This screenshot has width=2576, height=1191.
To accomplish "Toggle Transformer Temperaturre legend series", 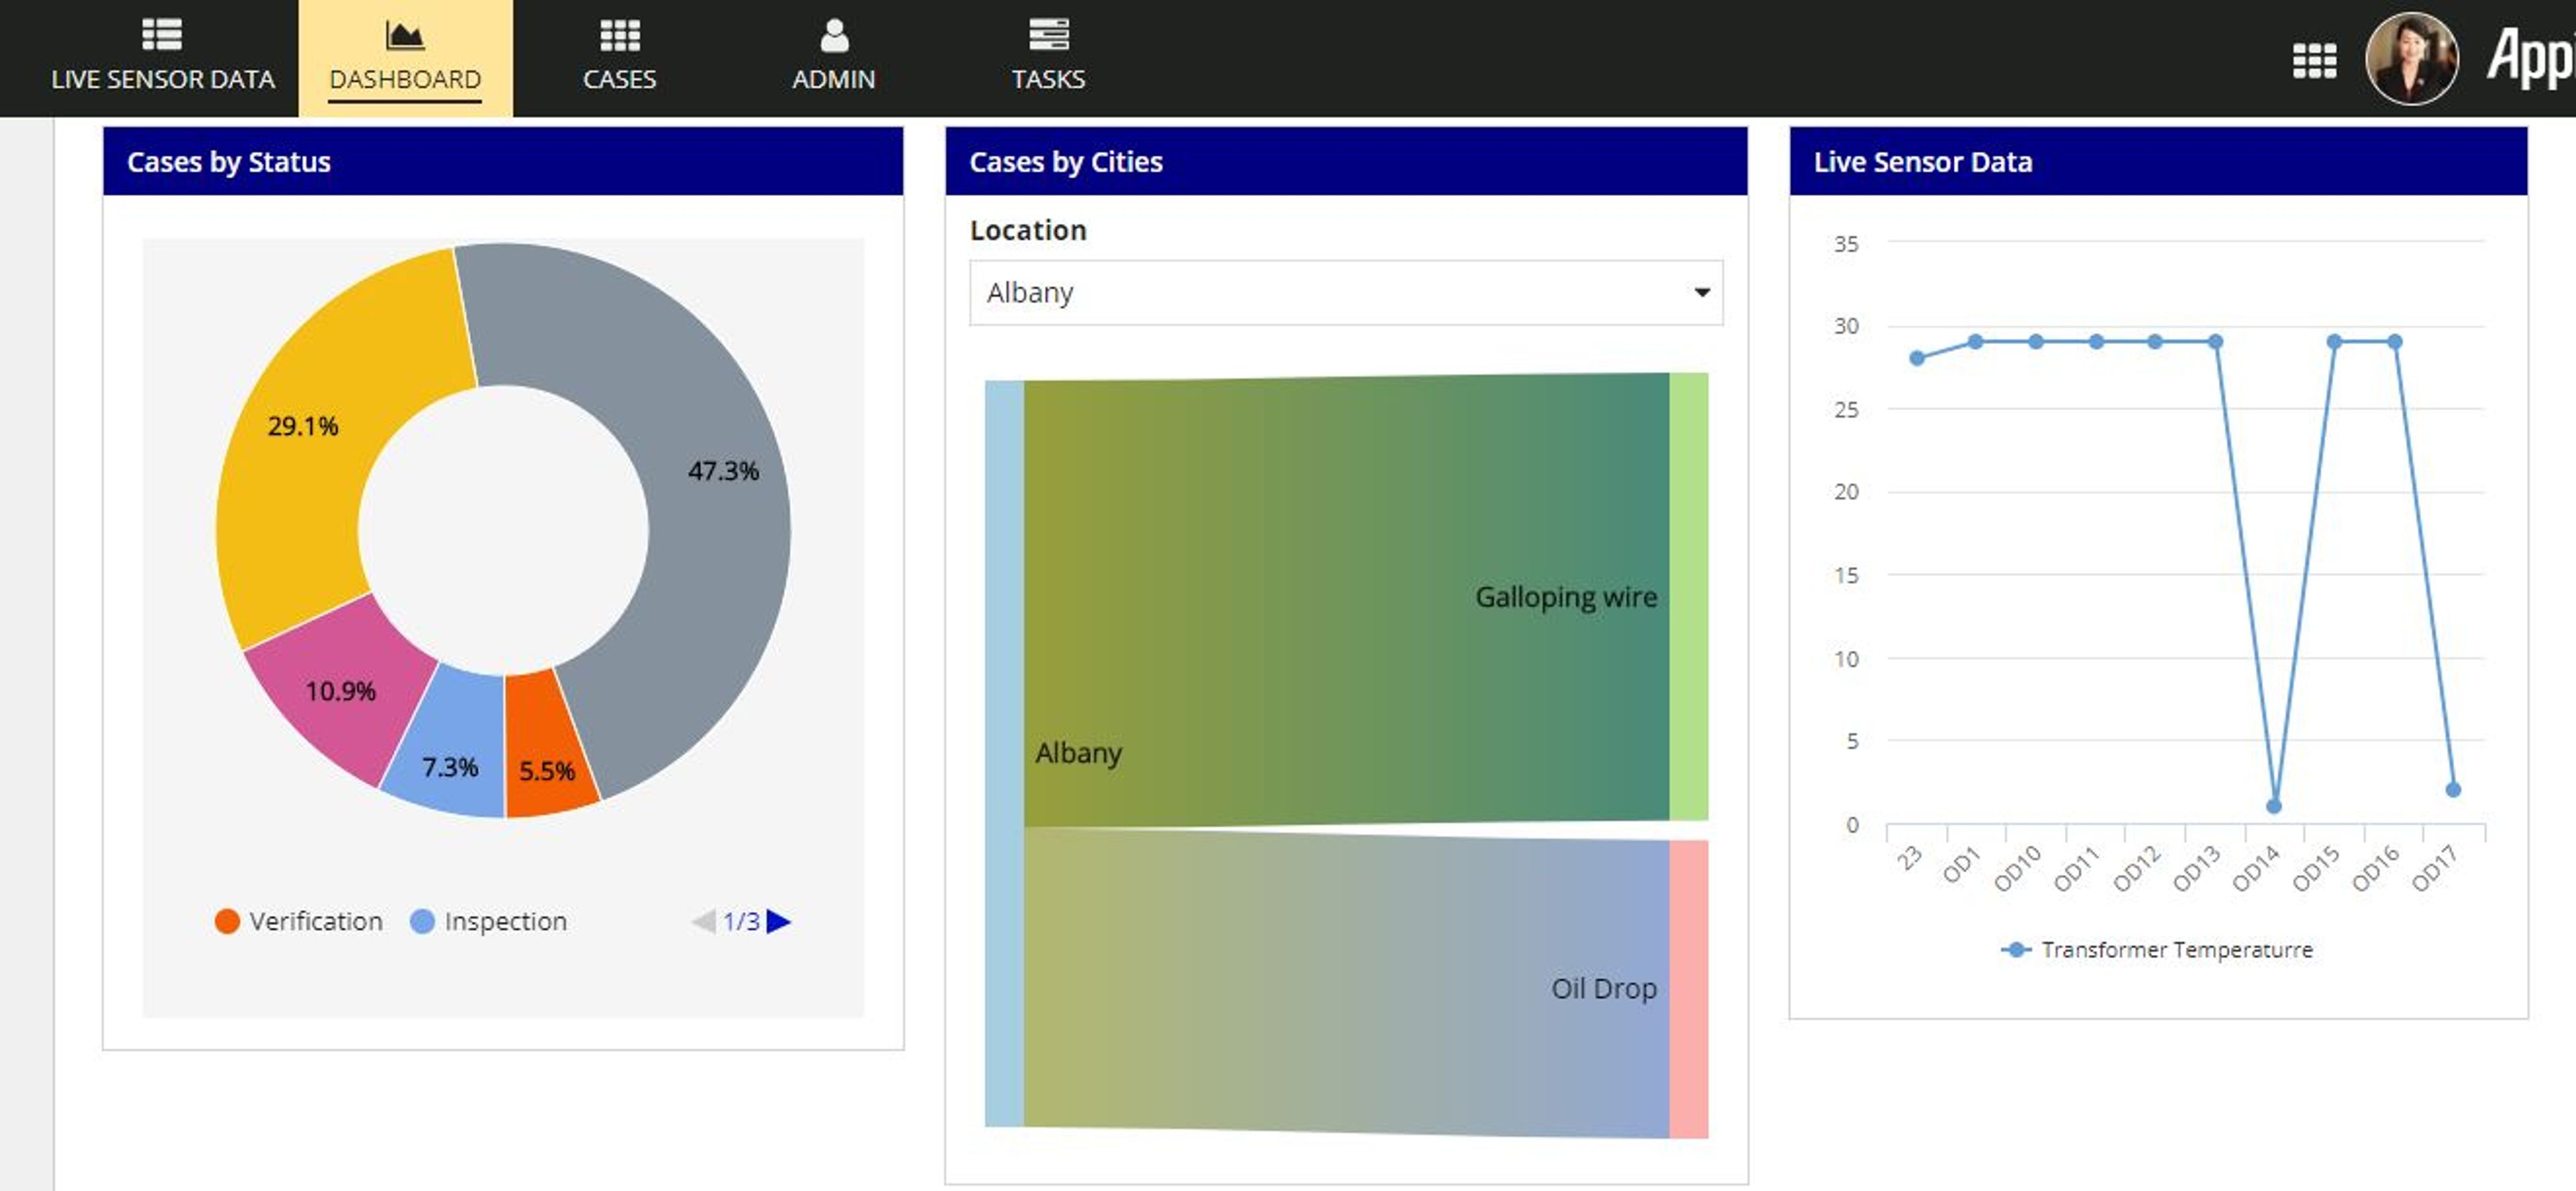I will [x=2157, y=949].
